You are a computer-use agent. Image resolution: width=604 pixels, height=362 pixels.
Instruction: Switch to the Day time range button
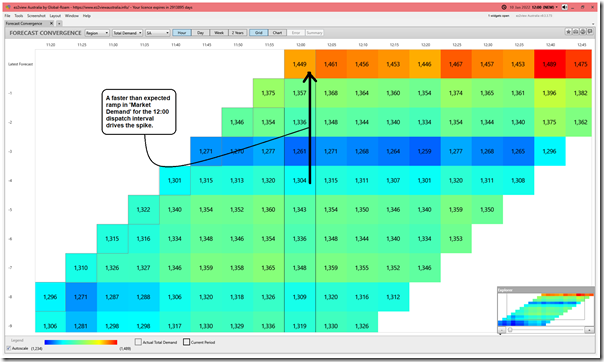[200, 33]
